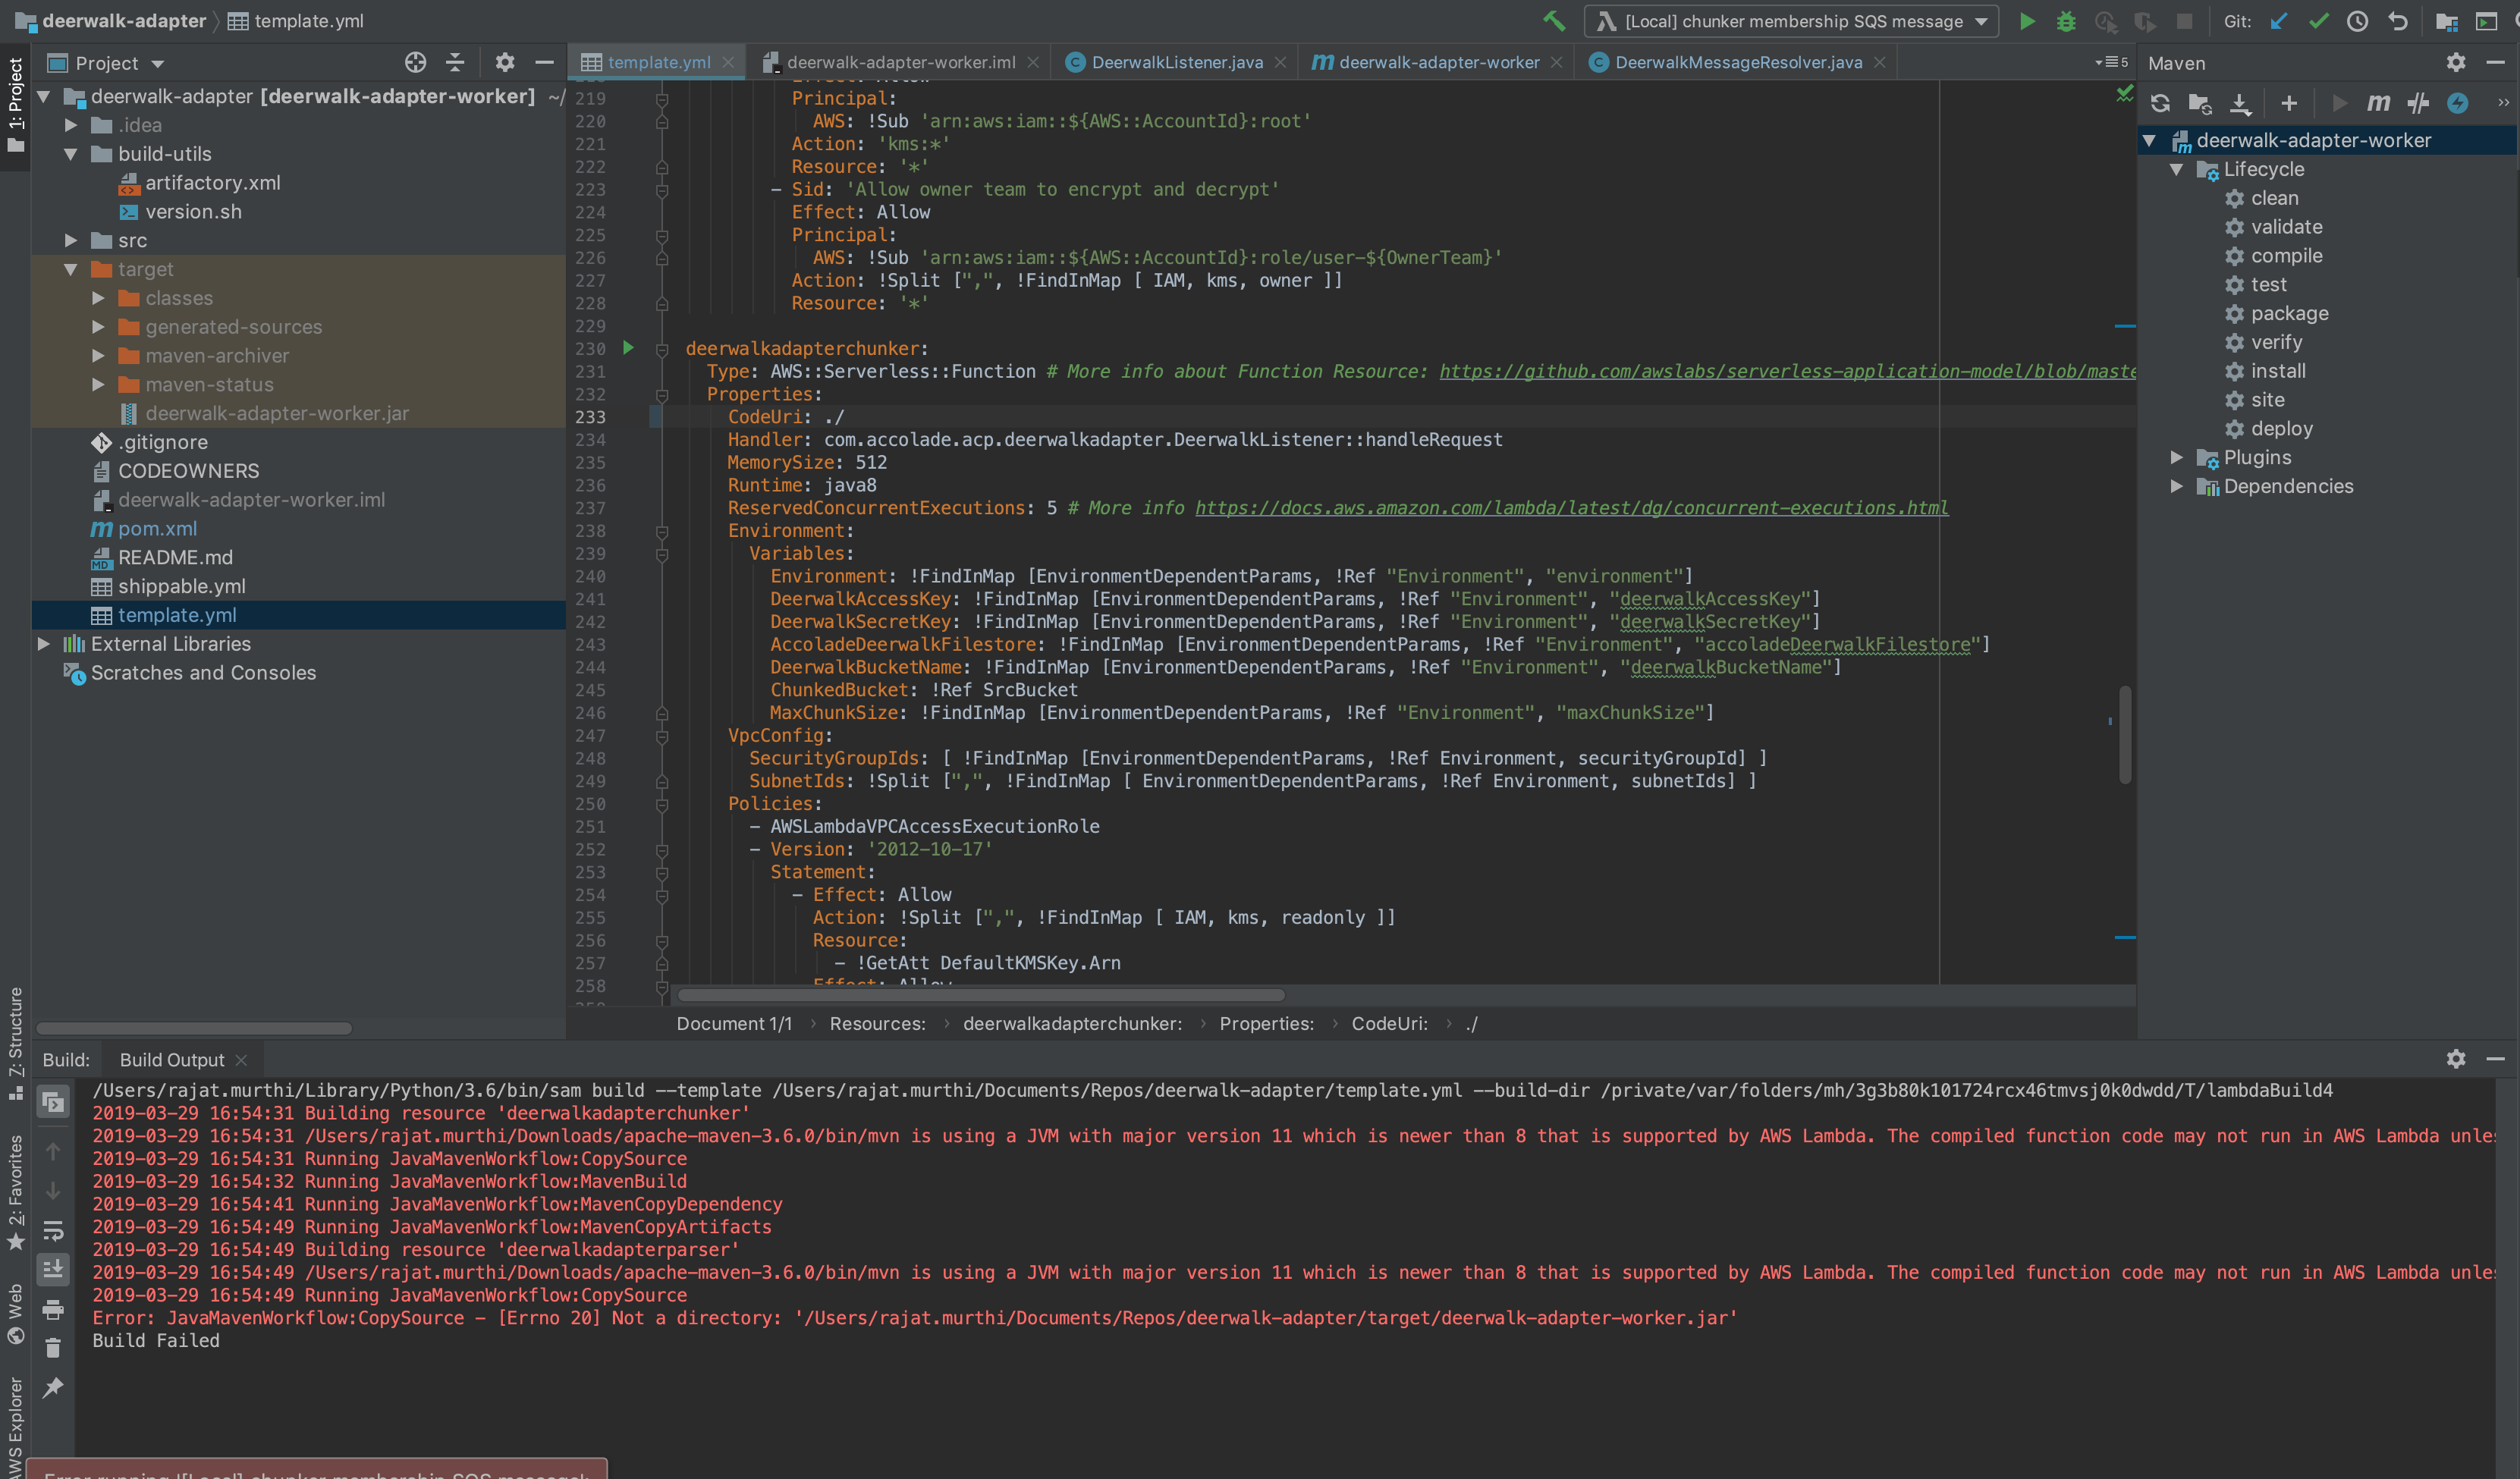The image size is (2520, 1479).
Task: Click the editor horizontal scrollbar
Action: tap(981, 995)
